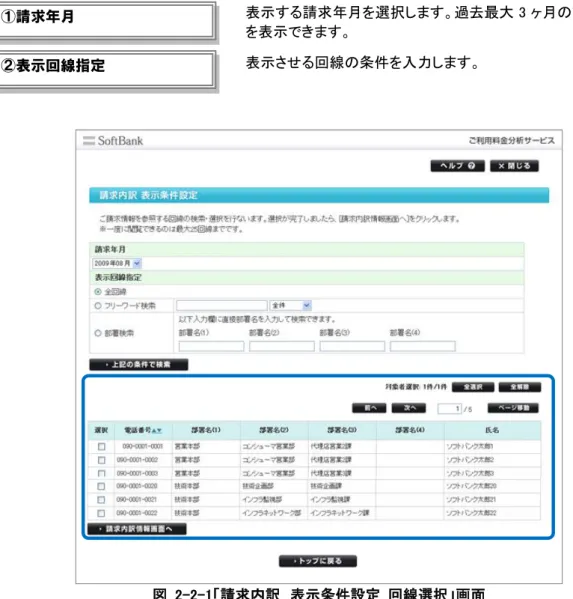Click the 氏名 column header
This screenshot has height=599, width=573.
coord(492,430)
